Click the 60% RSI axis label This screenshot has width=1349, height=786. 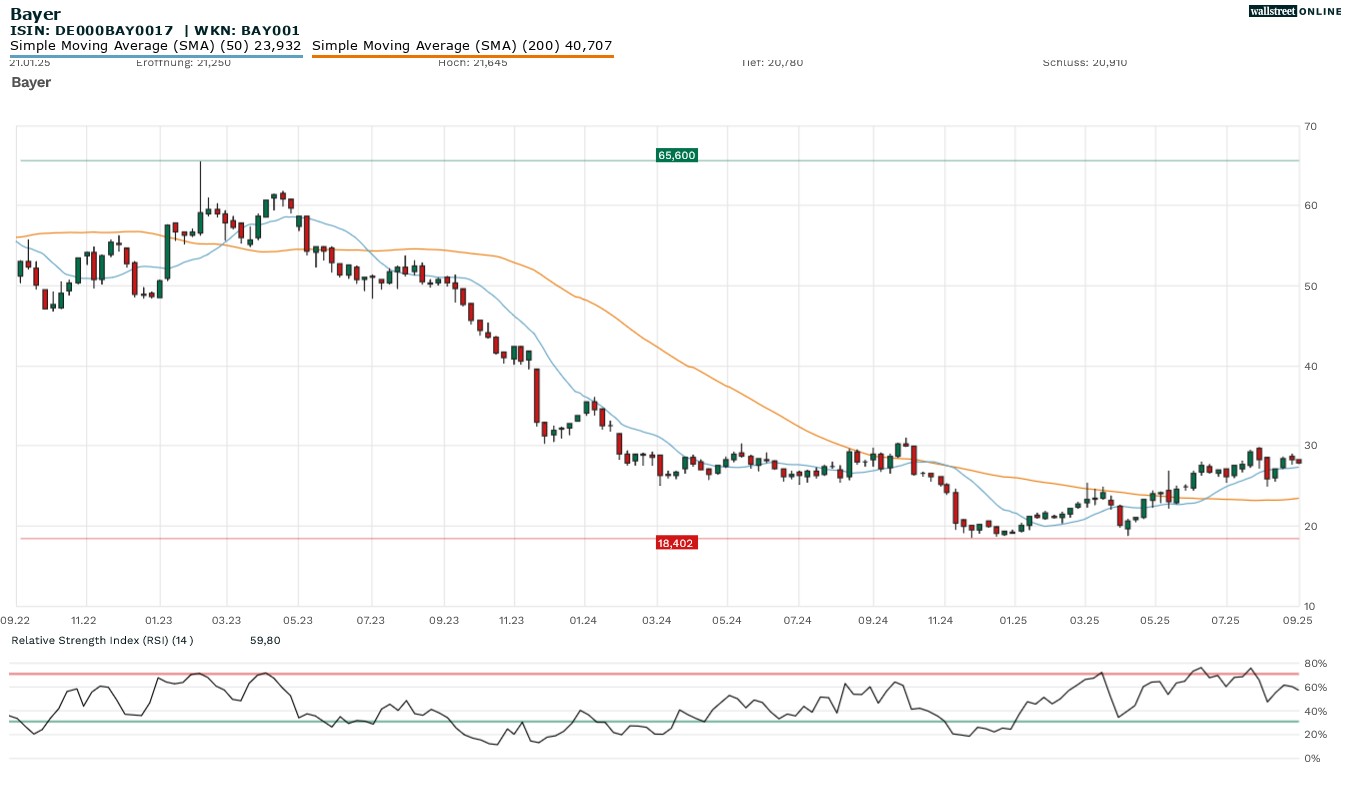pos(1314,688)
